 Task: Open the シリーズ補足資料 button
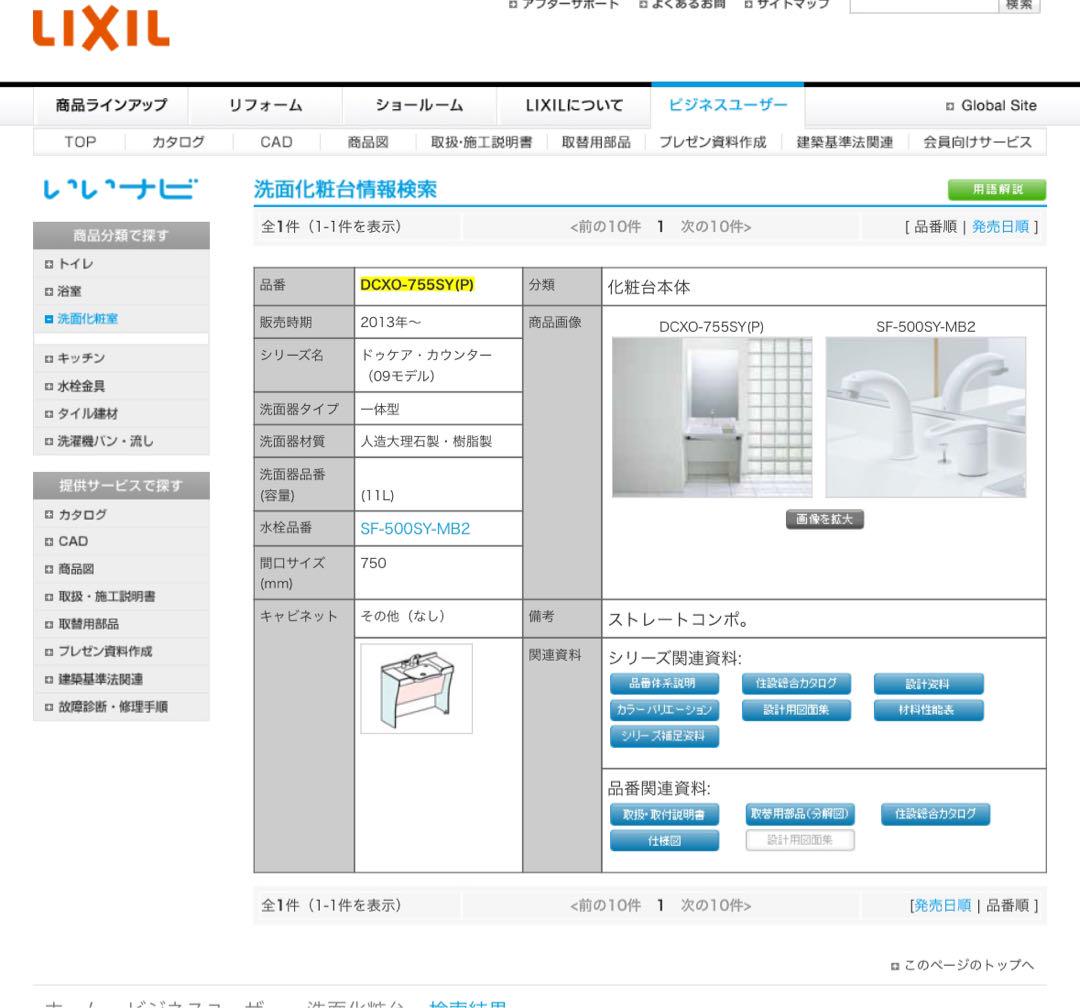tap(664, 736)
